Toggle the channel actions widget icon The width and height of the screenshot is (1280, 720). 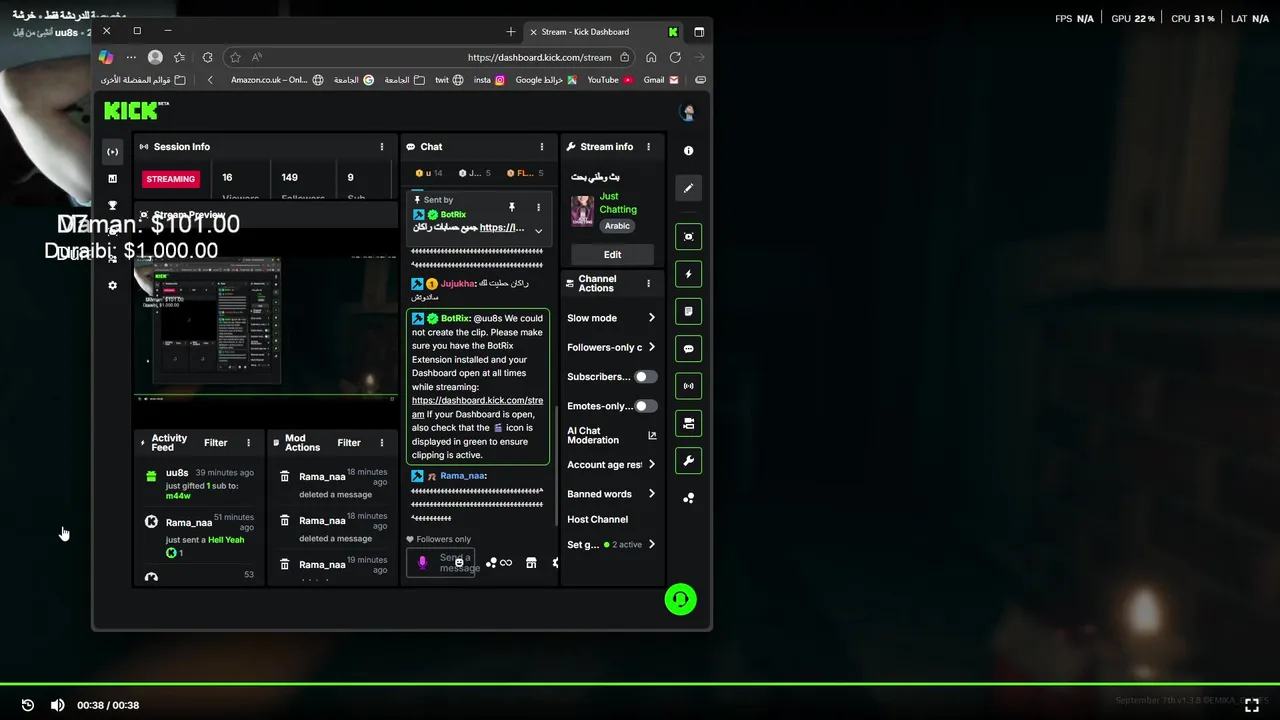point(688,424)
